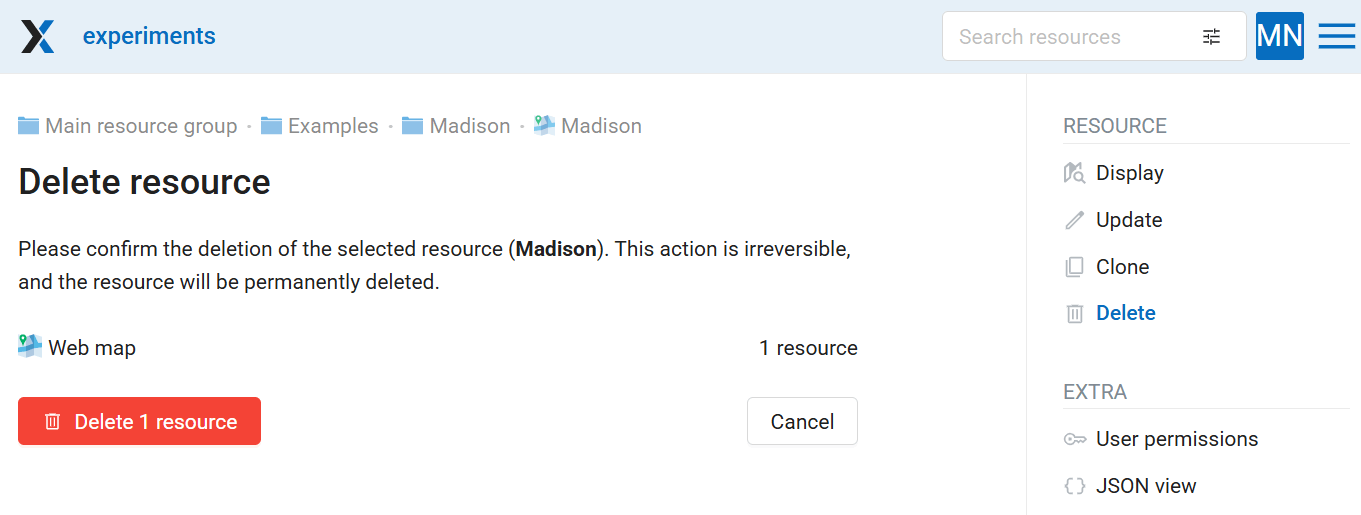Screen dimensions: 1361x515
Task: Click the Update pencil icon
Action: click(1074, 220)
